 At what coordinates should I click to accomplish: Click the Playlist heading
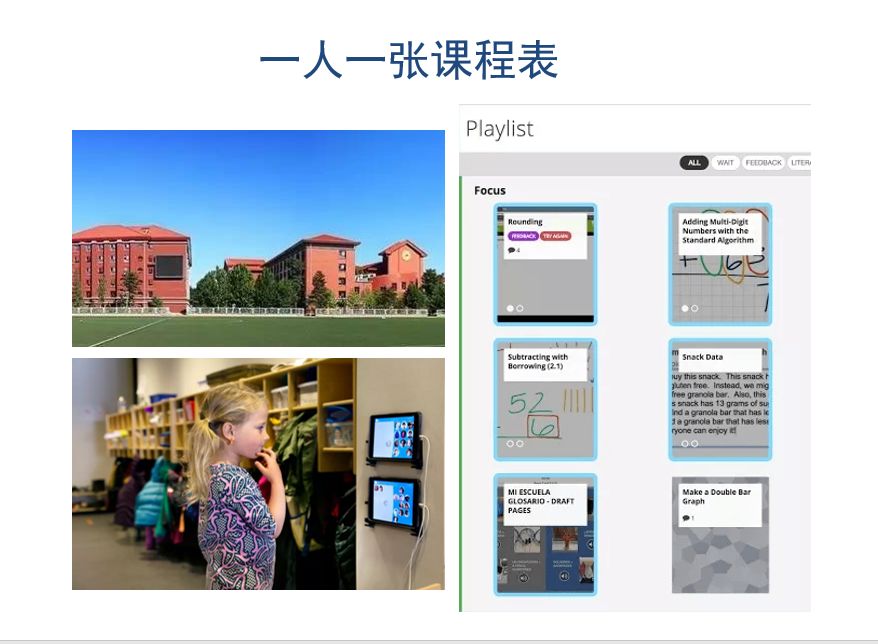pos(499,129)
